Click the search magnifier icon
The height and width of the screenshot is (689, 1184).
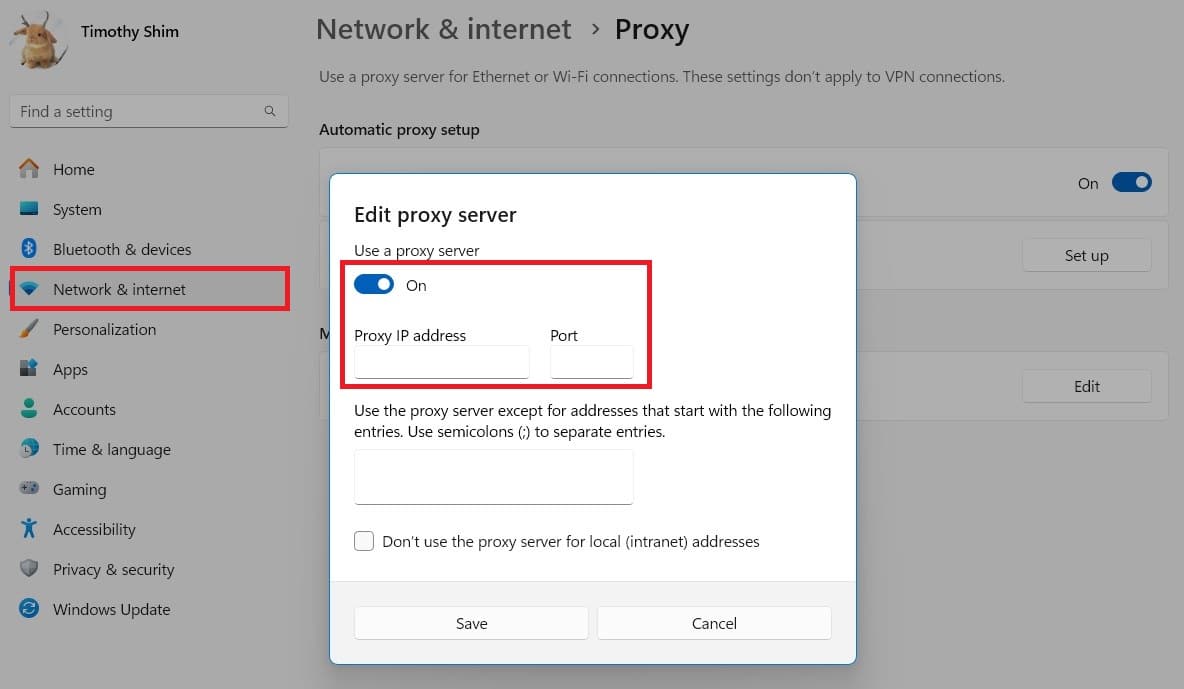pyautogui.click(x=270, y=111)
